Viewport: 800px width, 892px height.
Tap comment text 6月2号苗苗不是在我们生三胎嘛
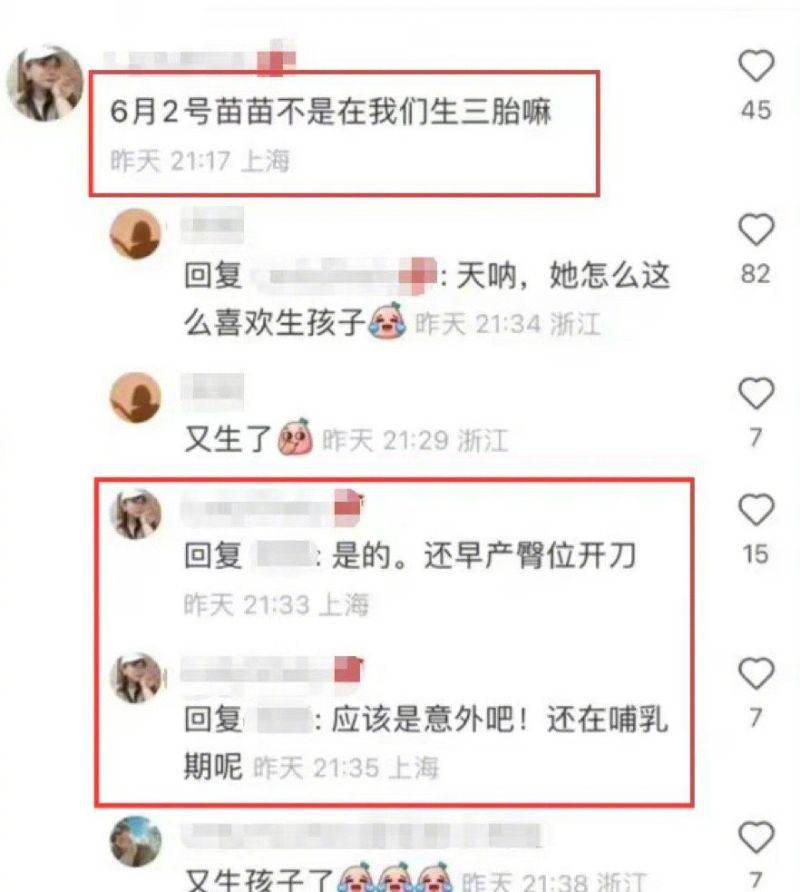tap(331, 111)
